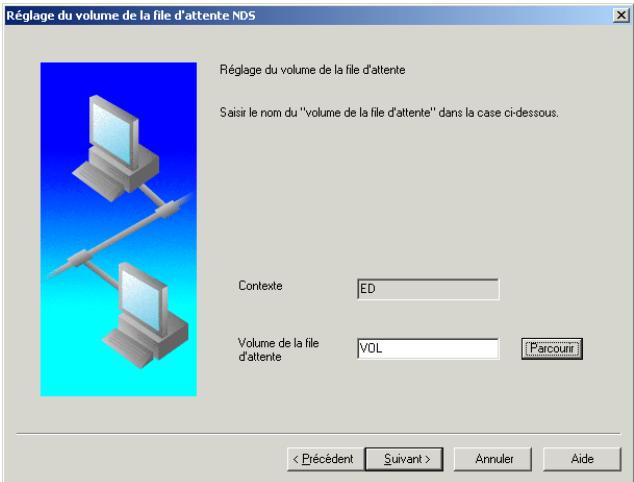Focus the Volume de la file d'attente field
This screenshot has height=482, width=634.
[428, 349]
